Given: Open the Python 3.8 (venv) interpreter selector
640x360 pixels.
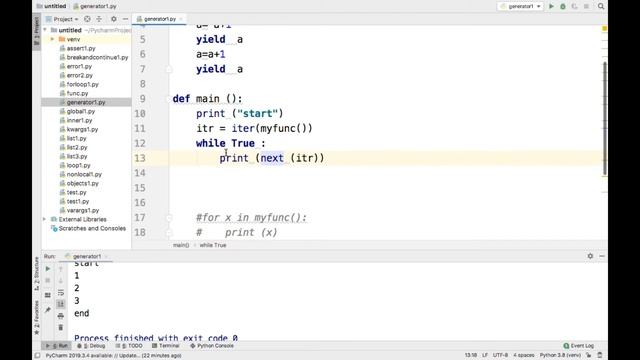Looking at the screenshot, I should tap(560, 356).
